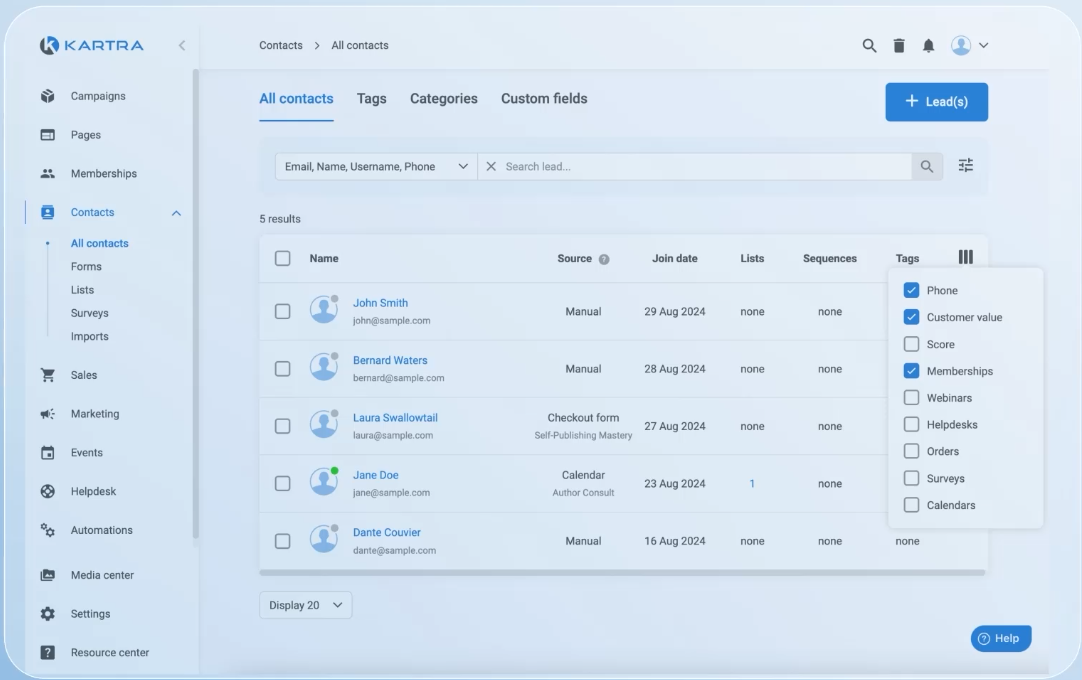
Task: Uncheck the Customer value column checkbox
Action: click(911, 317)
